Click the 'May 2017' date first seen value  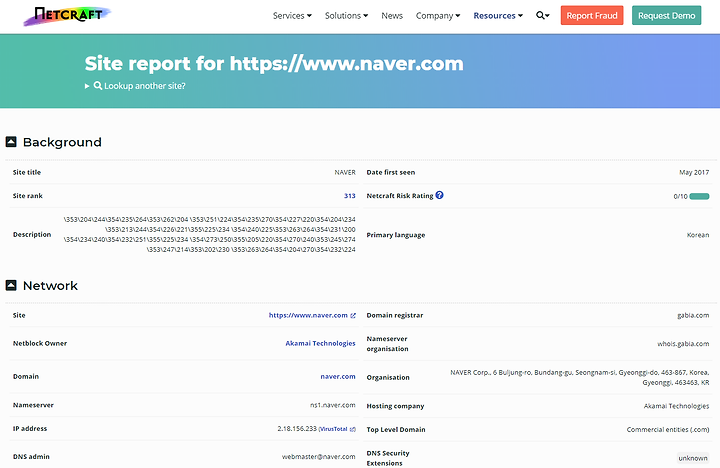coord(694,172)
